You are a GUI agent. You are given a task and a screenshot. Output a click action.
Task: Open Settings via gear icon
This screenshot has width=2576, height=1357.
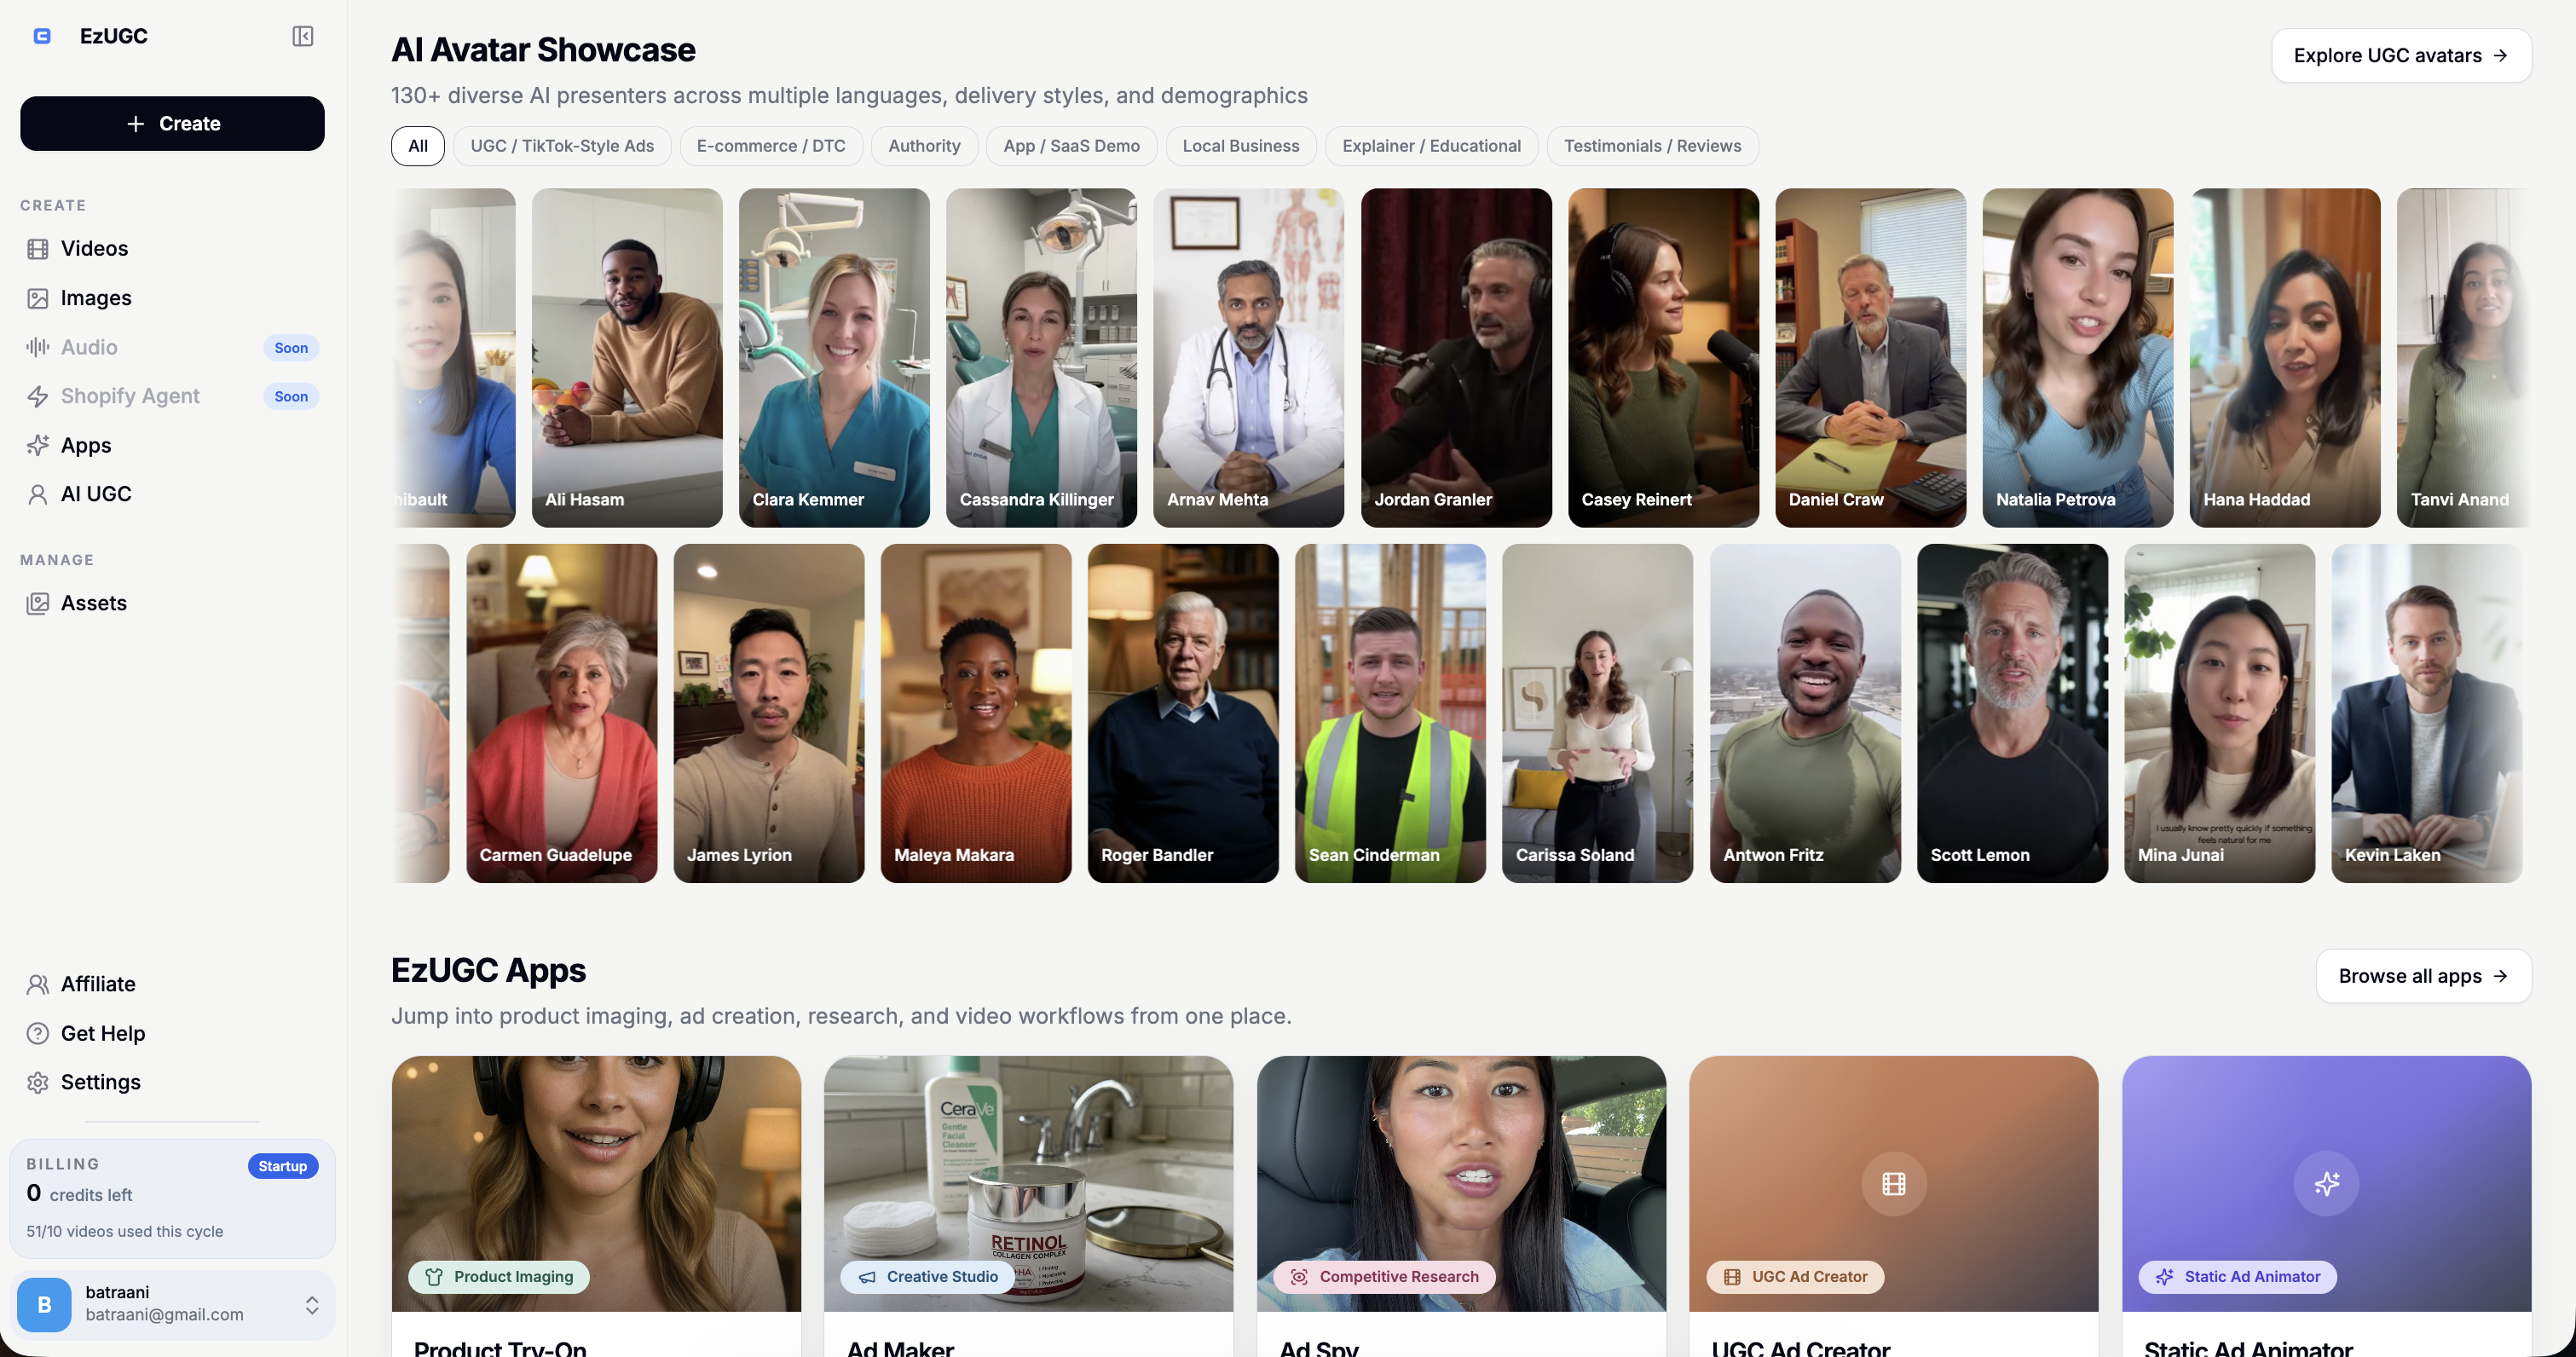(x=38, y=1082)
